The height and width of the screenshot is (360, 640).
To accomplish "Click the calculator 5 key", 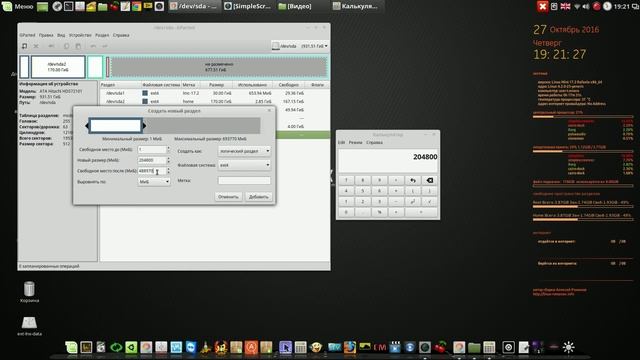I will coord(362,191).
